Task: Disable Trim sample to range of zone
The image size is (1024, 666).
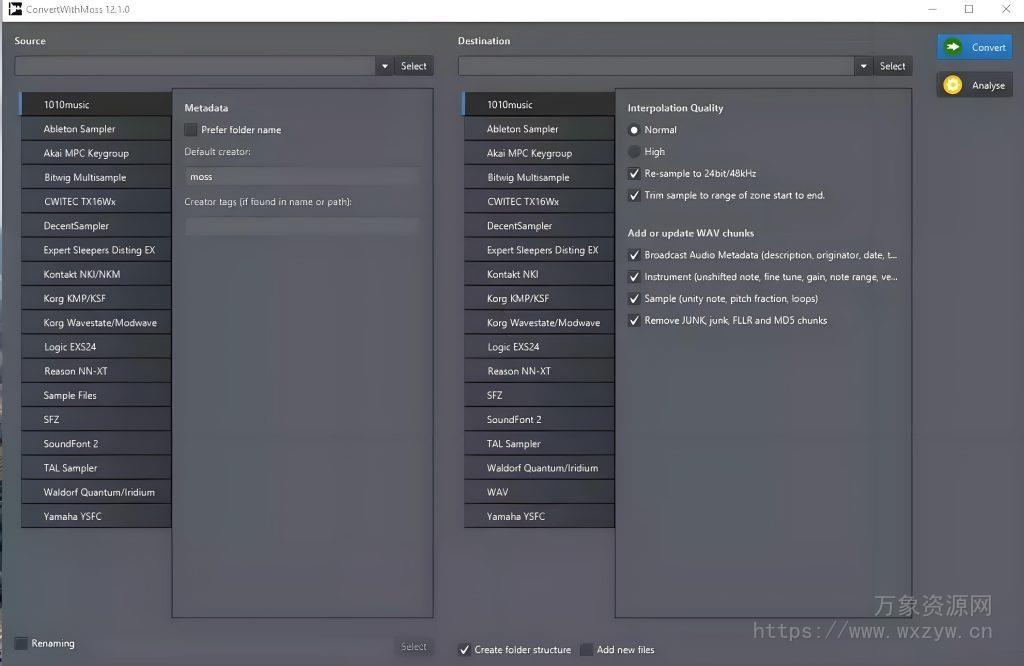Action: [x=634, y=195]
